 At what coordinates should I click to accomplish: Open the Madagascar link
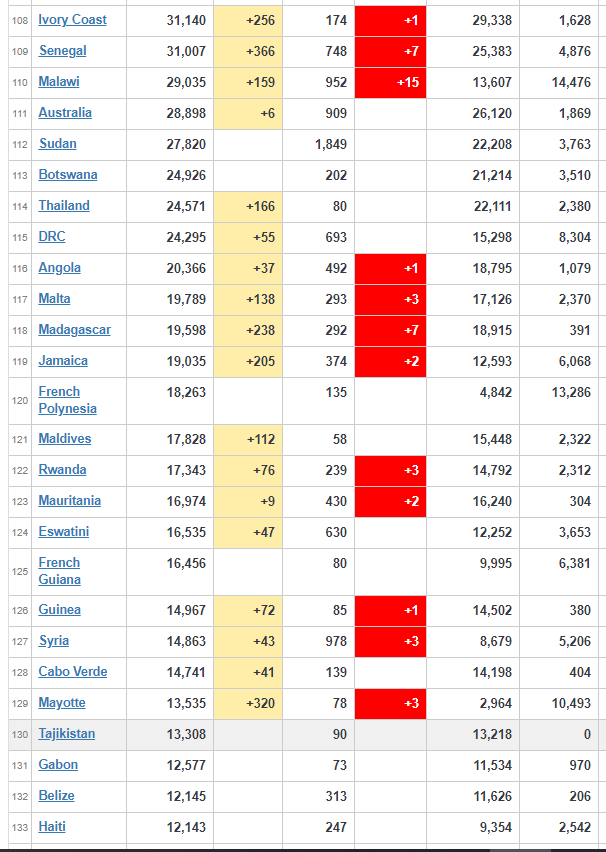(x=74, y=330)
